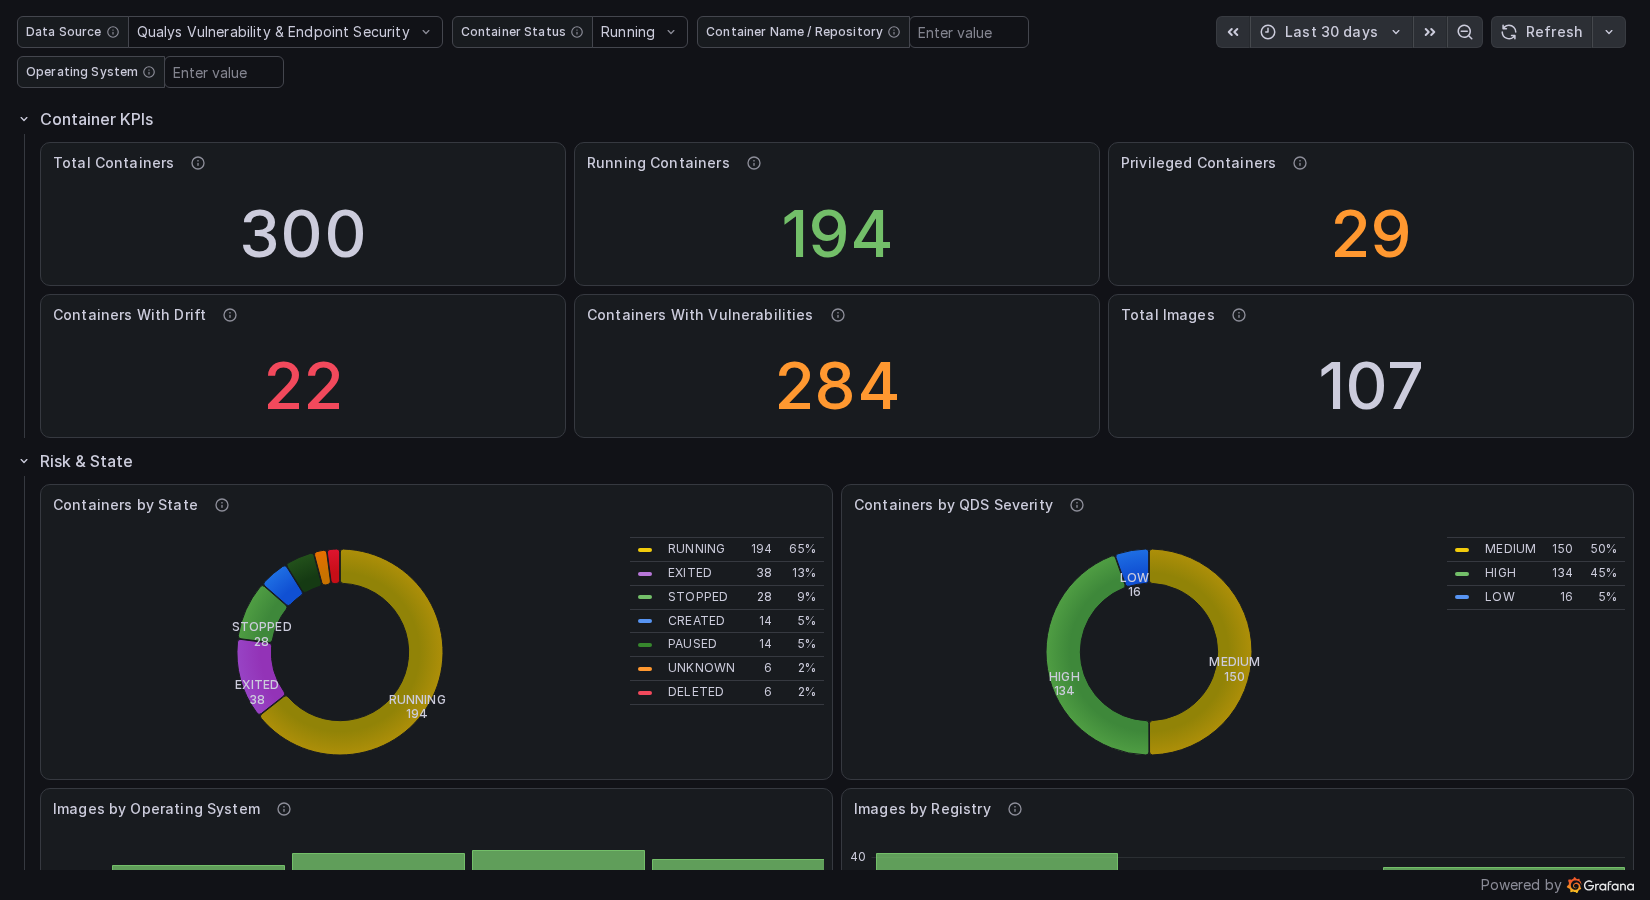Show info for Containers With Vulnerabilities panel
The width and height of the screenshot is (1650, 900).
(838, 315)
